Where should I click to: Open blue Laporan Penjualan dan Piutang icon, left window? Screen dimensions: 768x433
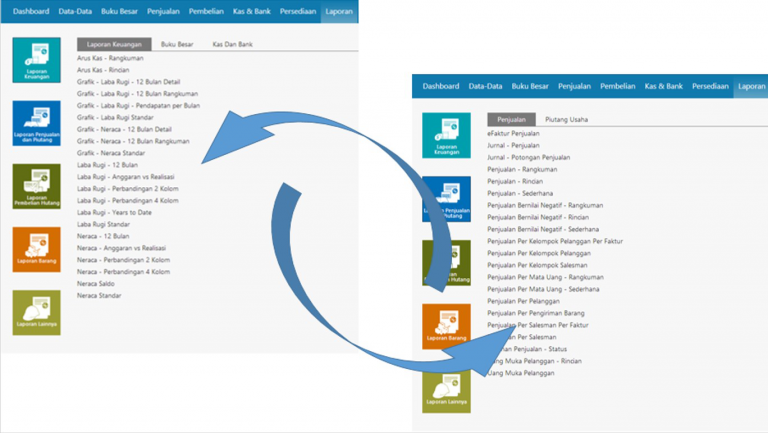(36, 123)
